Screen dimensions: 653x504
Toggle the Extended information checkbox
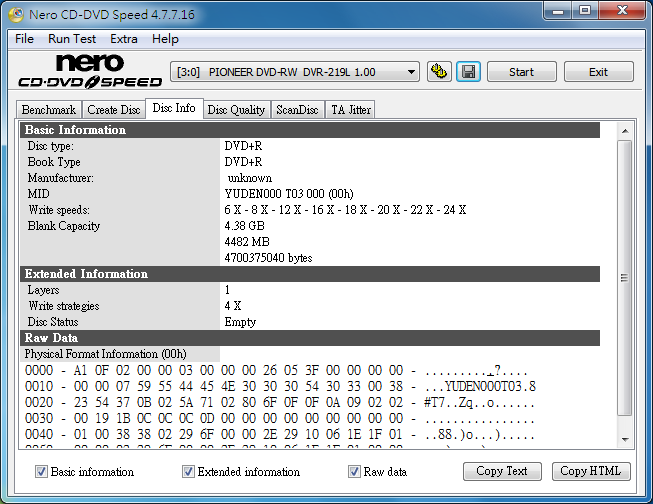(188, 472)
